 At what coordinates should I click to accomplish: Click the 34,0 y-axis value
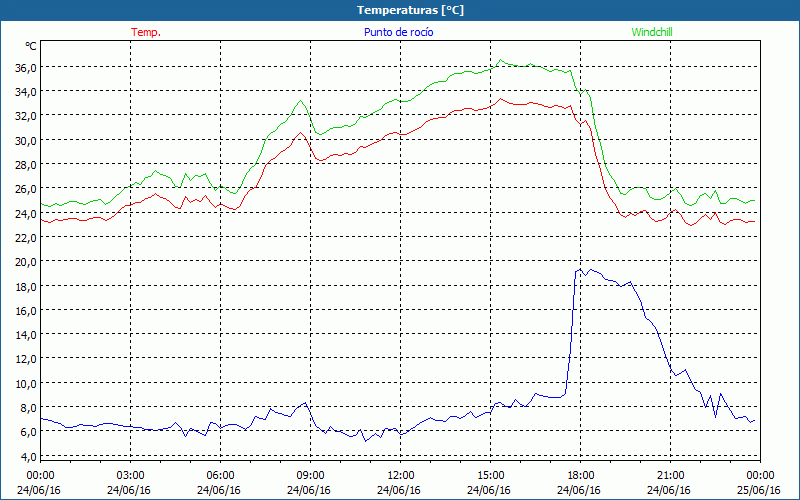26,92
